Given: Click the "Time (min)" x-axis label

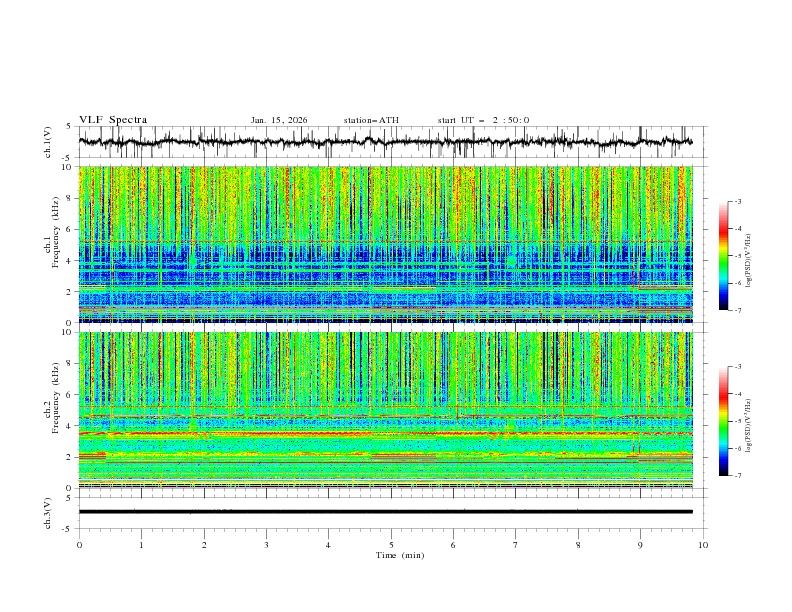Looking at the screenshot, I should pyautogui.click(x=400, y=555).
